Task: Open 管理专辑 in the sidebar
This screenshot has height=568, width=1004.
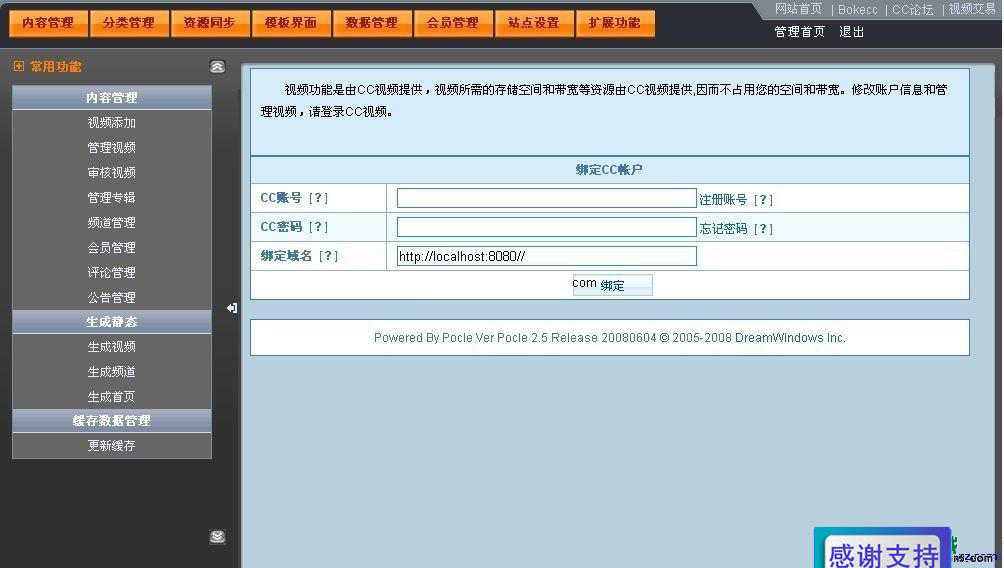Action: coord(112,197)
